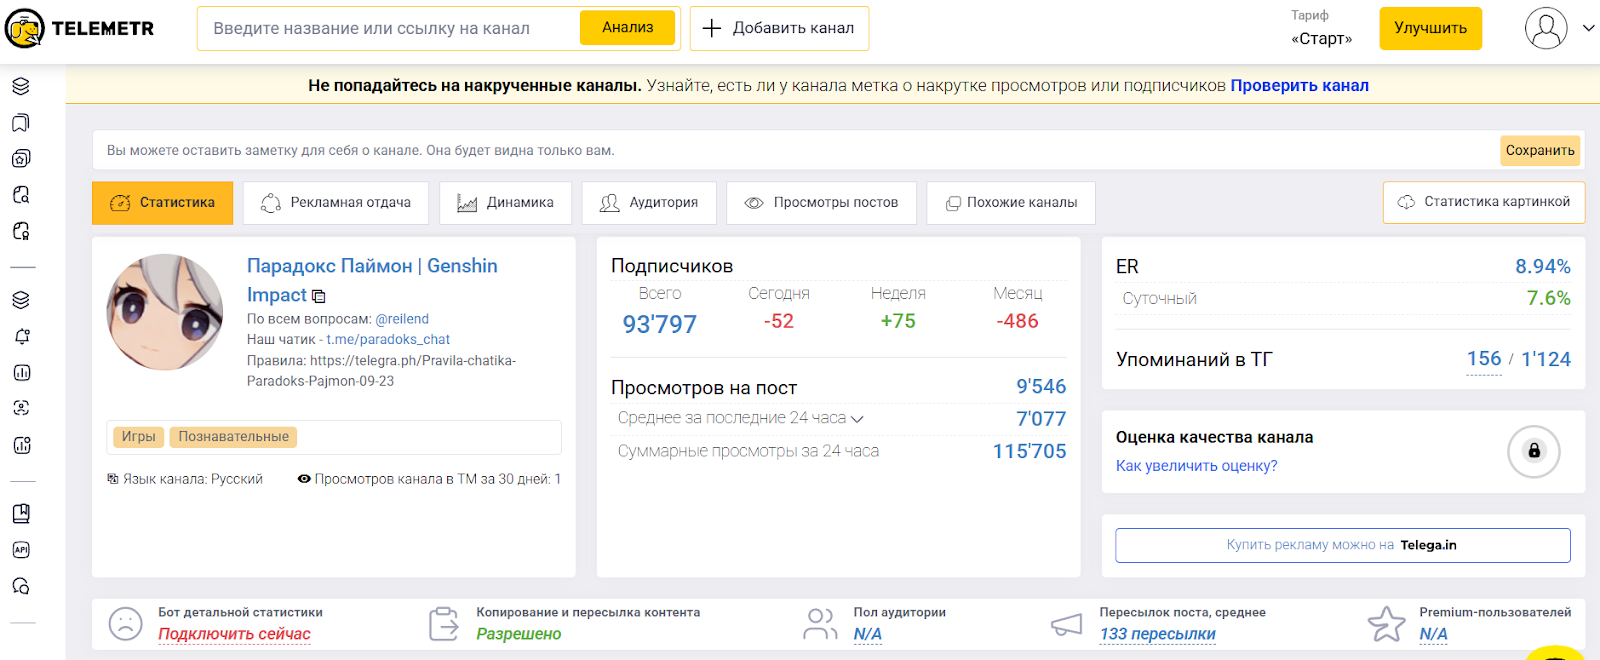
Task: Click the face-scan icon in sidebar
Action: coord(21,408)
